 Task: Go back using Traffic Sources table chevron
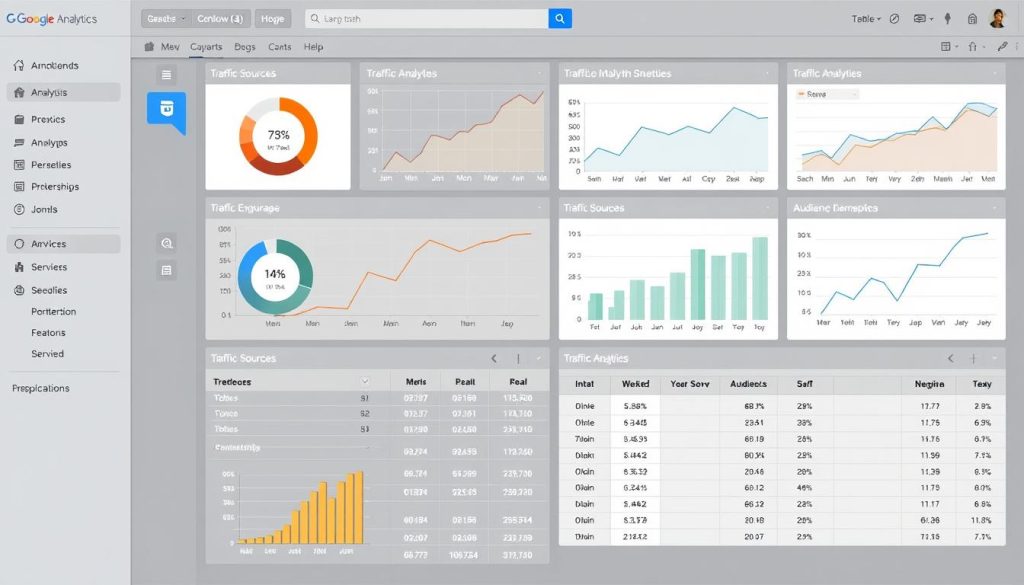pyautogui.click(x=494, y=358)
